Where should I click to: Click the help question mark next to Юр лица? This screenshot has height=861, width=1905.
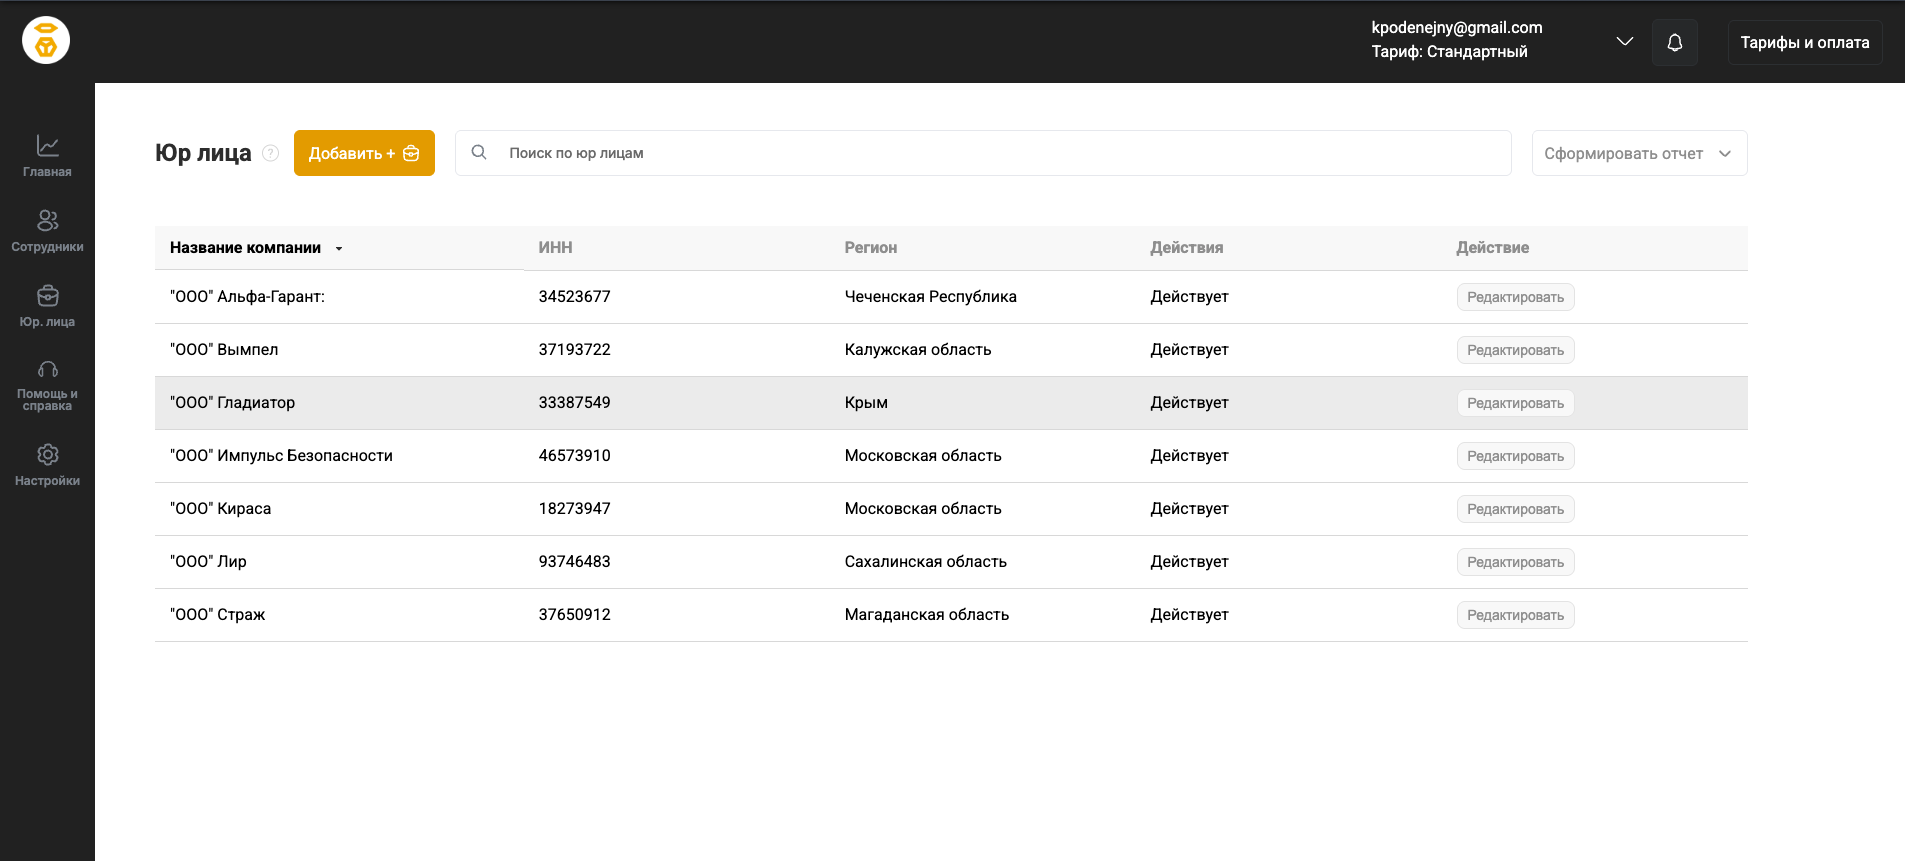[x=270, y=153]
